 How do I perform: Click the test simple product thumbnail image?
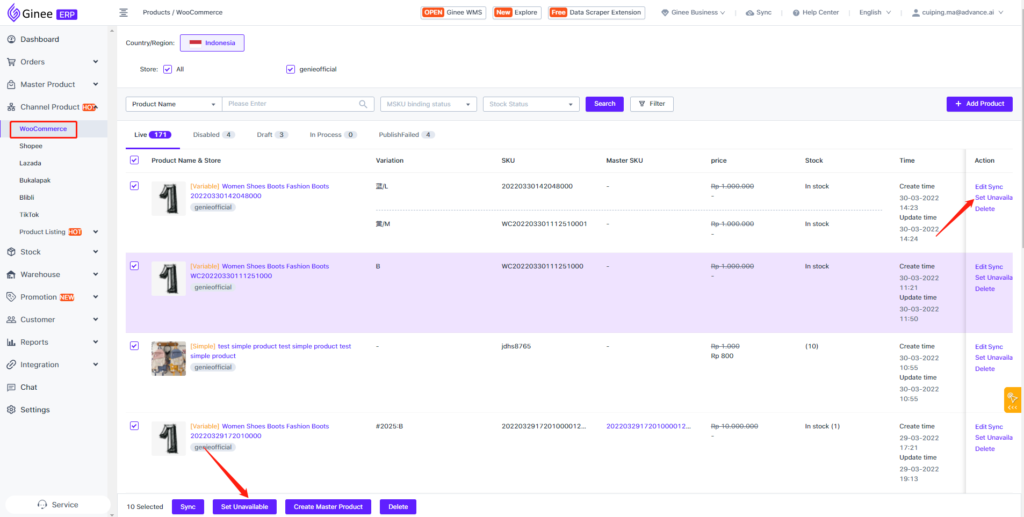pyautogui.click(x=168, y=358)
